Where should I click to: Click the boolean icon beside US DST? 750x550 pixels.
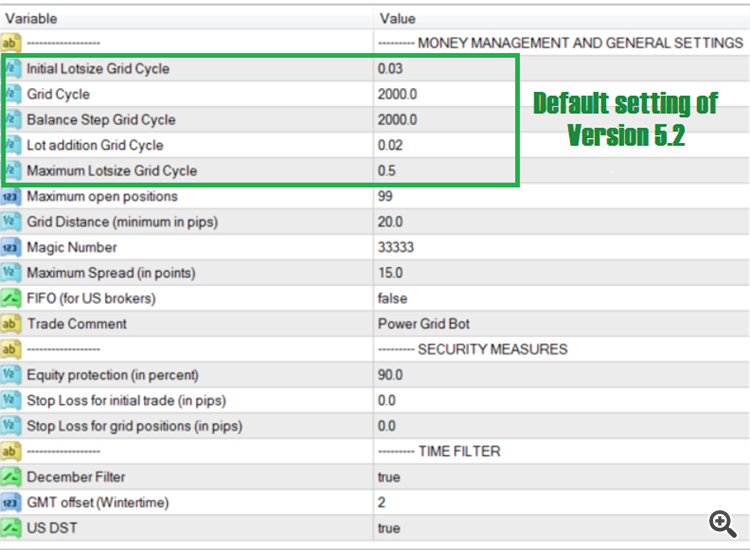11,528
